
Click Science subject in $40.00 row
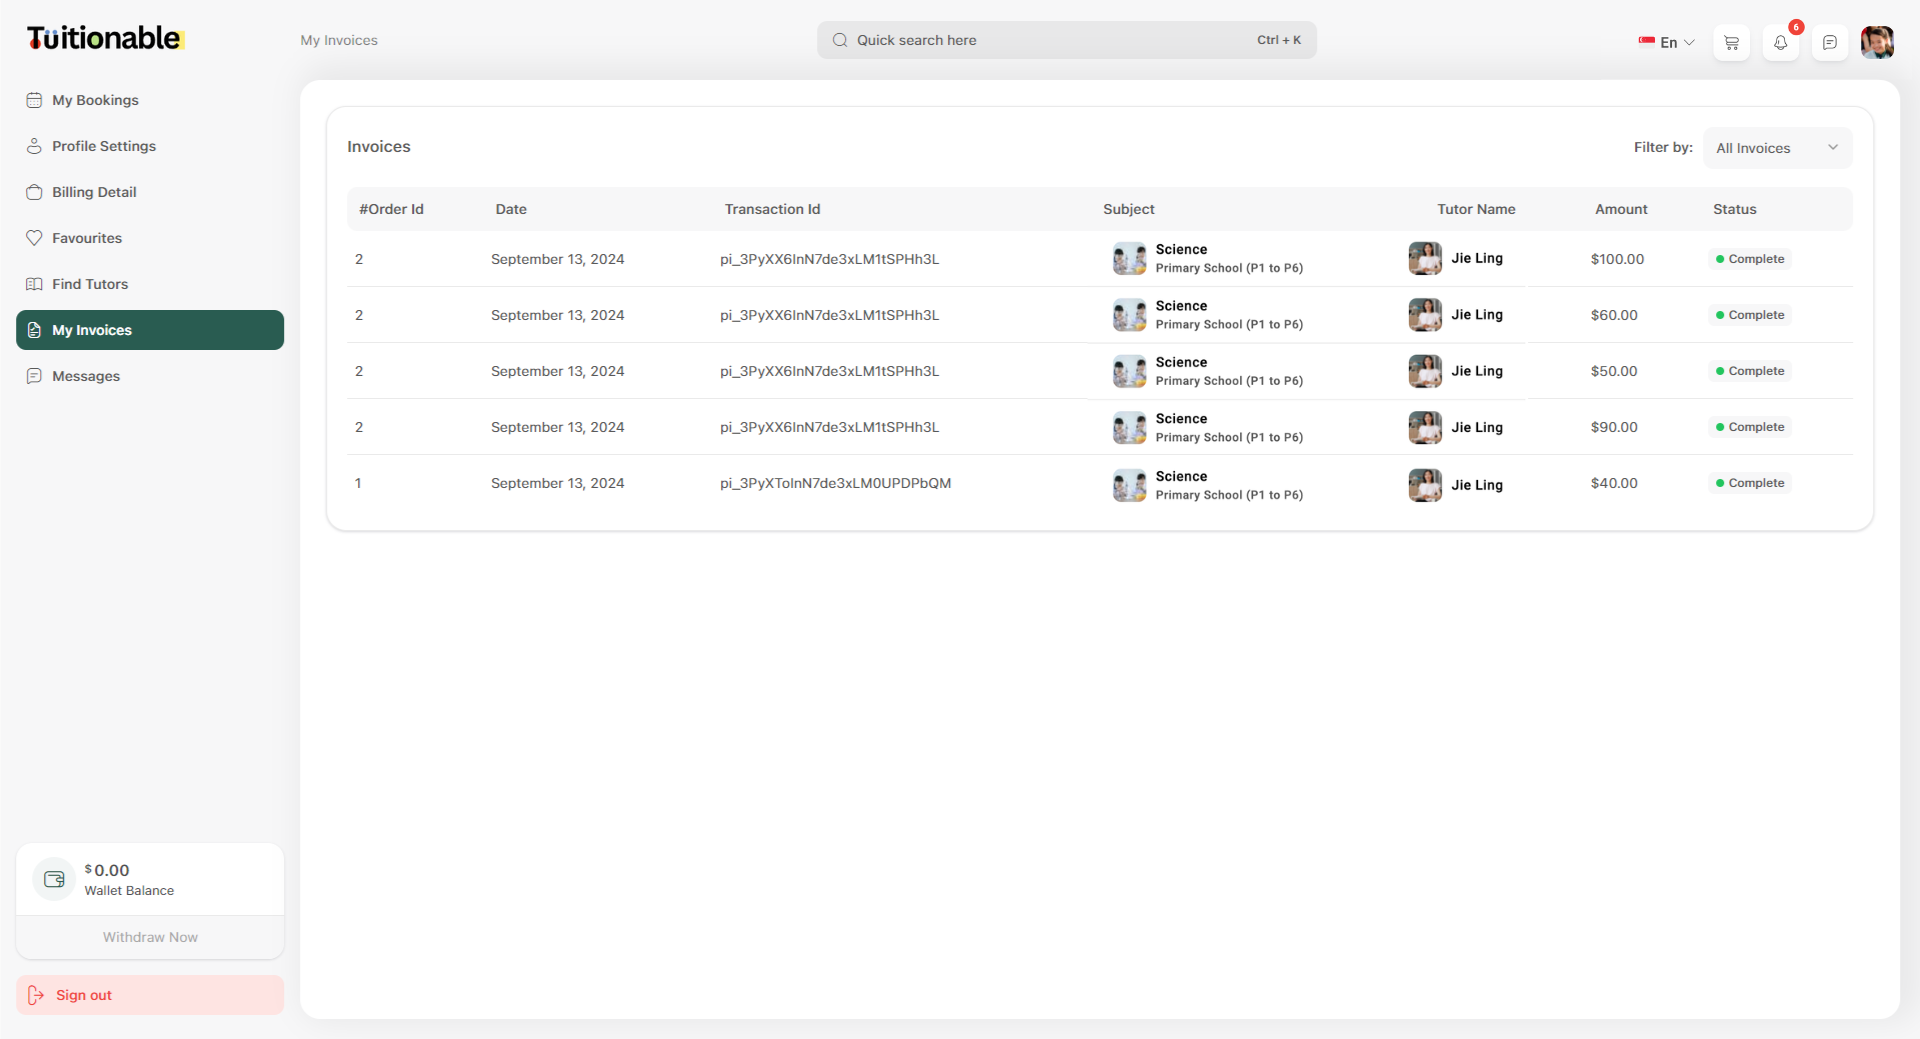1181,477
